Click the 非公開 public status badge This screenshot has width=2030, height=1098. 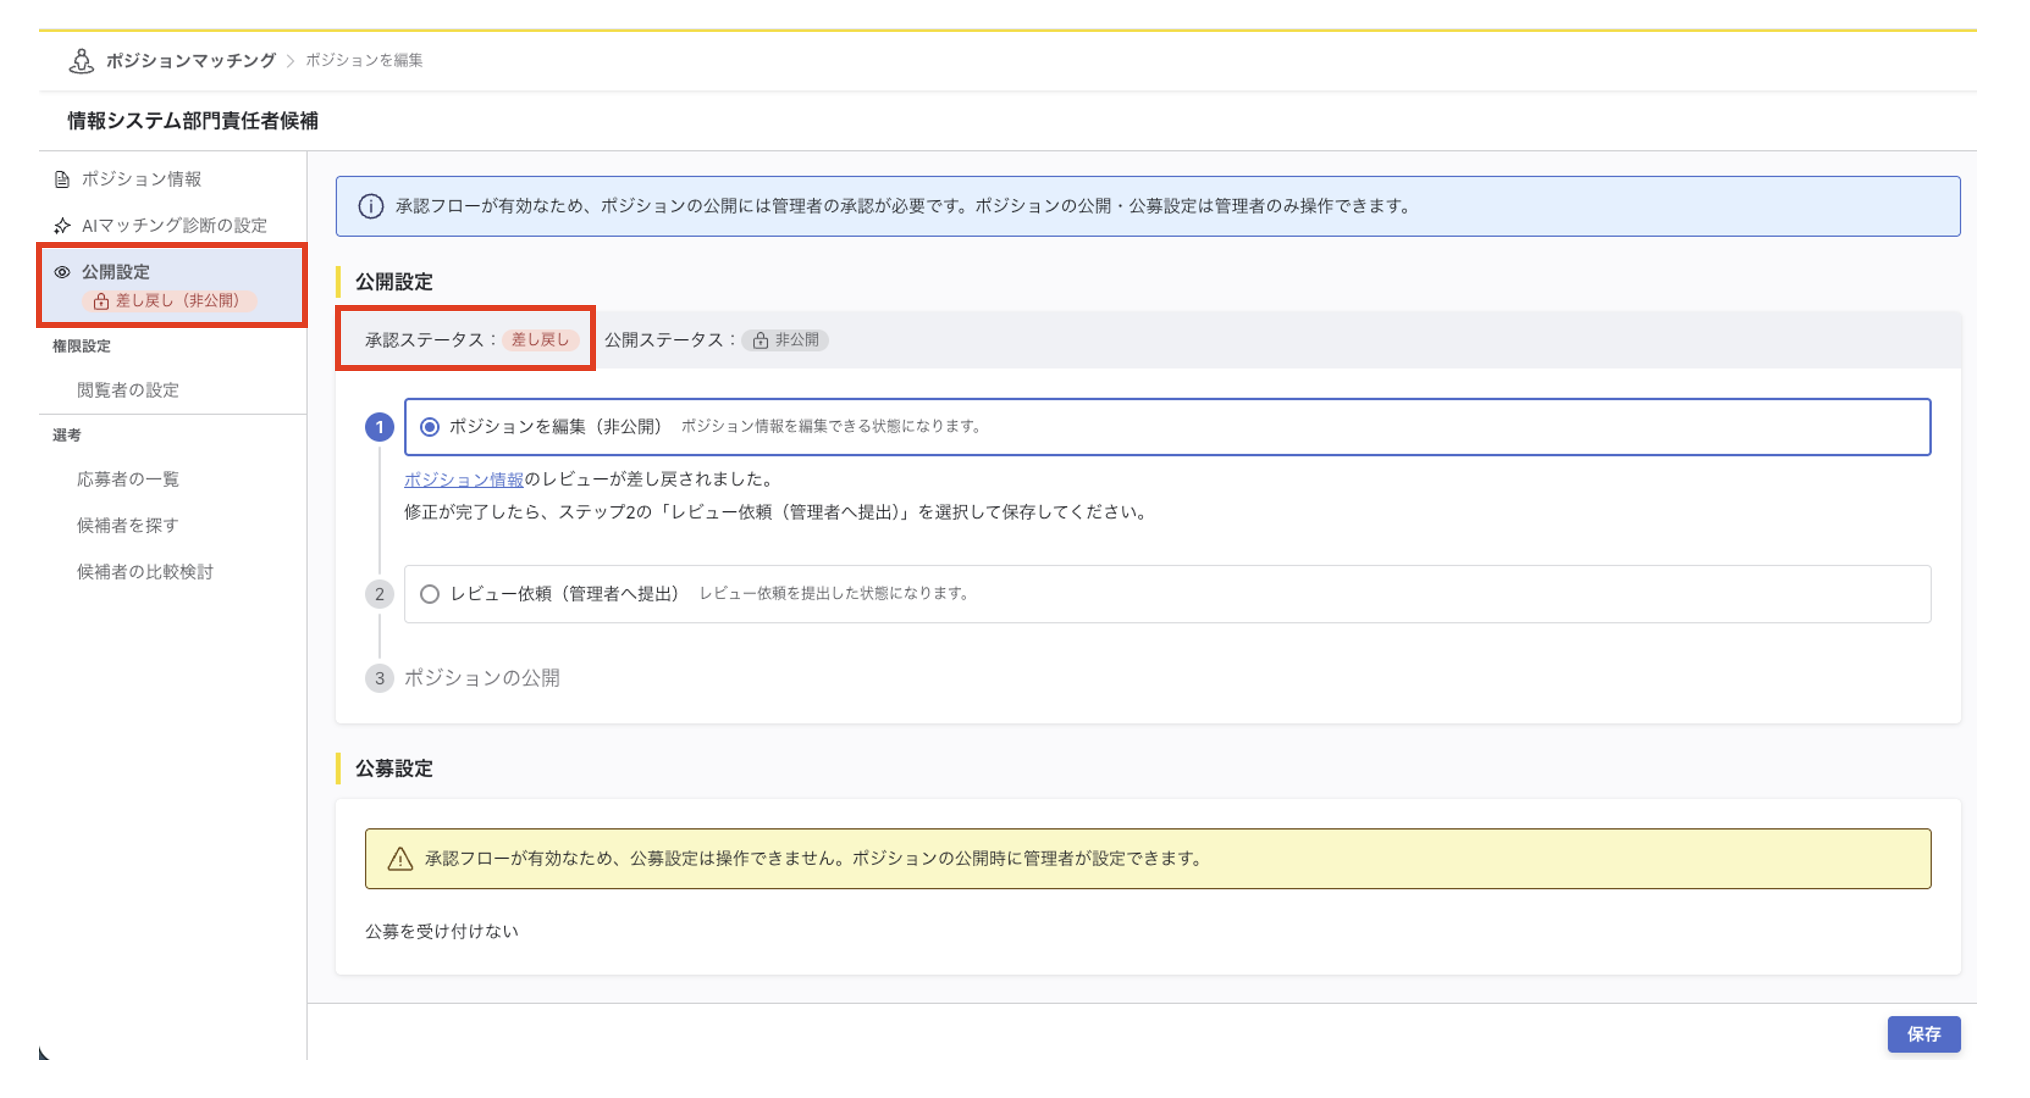coord(786,340)
